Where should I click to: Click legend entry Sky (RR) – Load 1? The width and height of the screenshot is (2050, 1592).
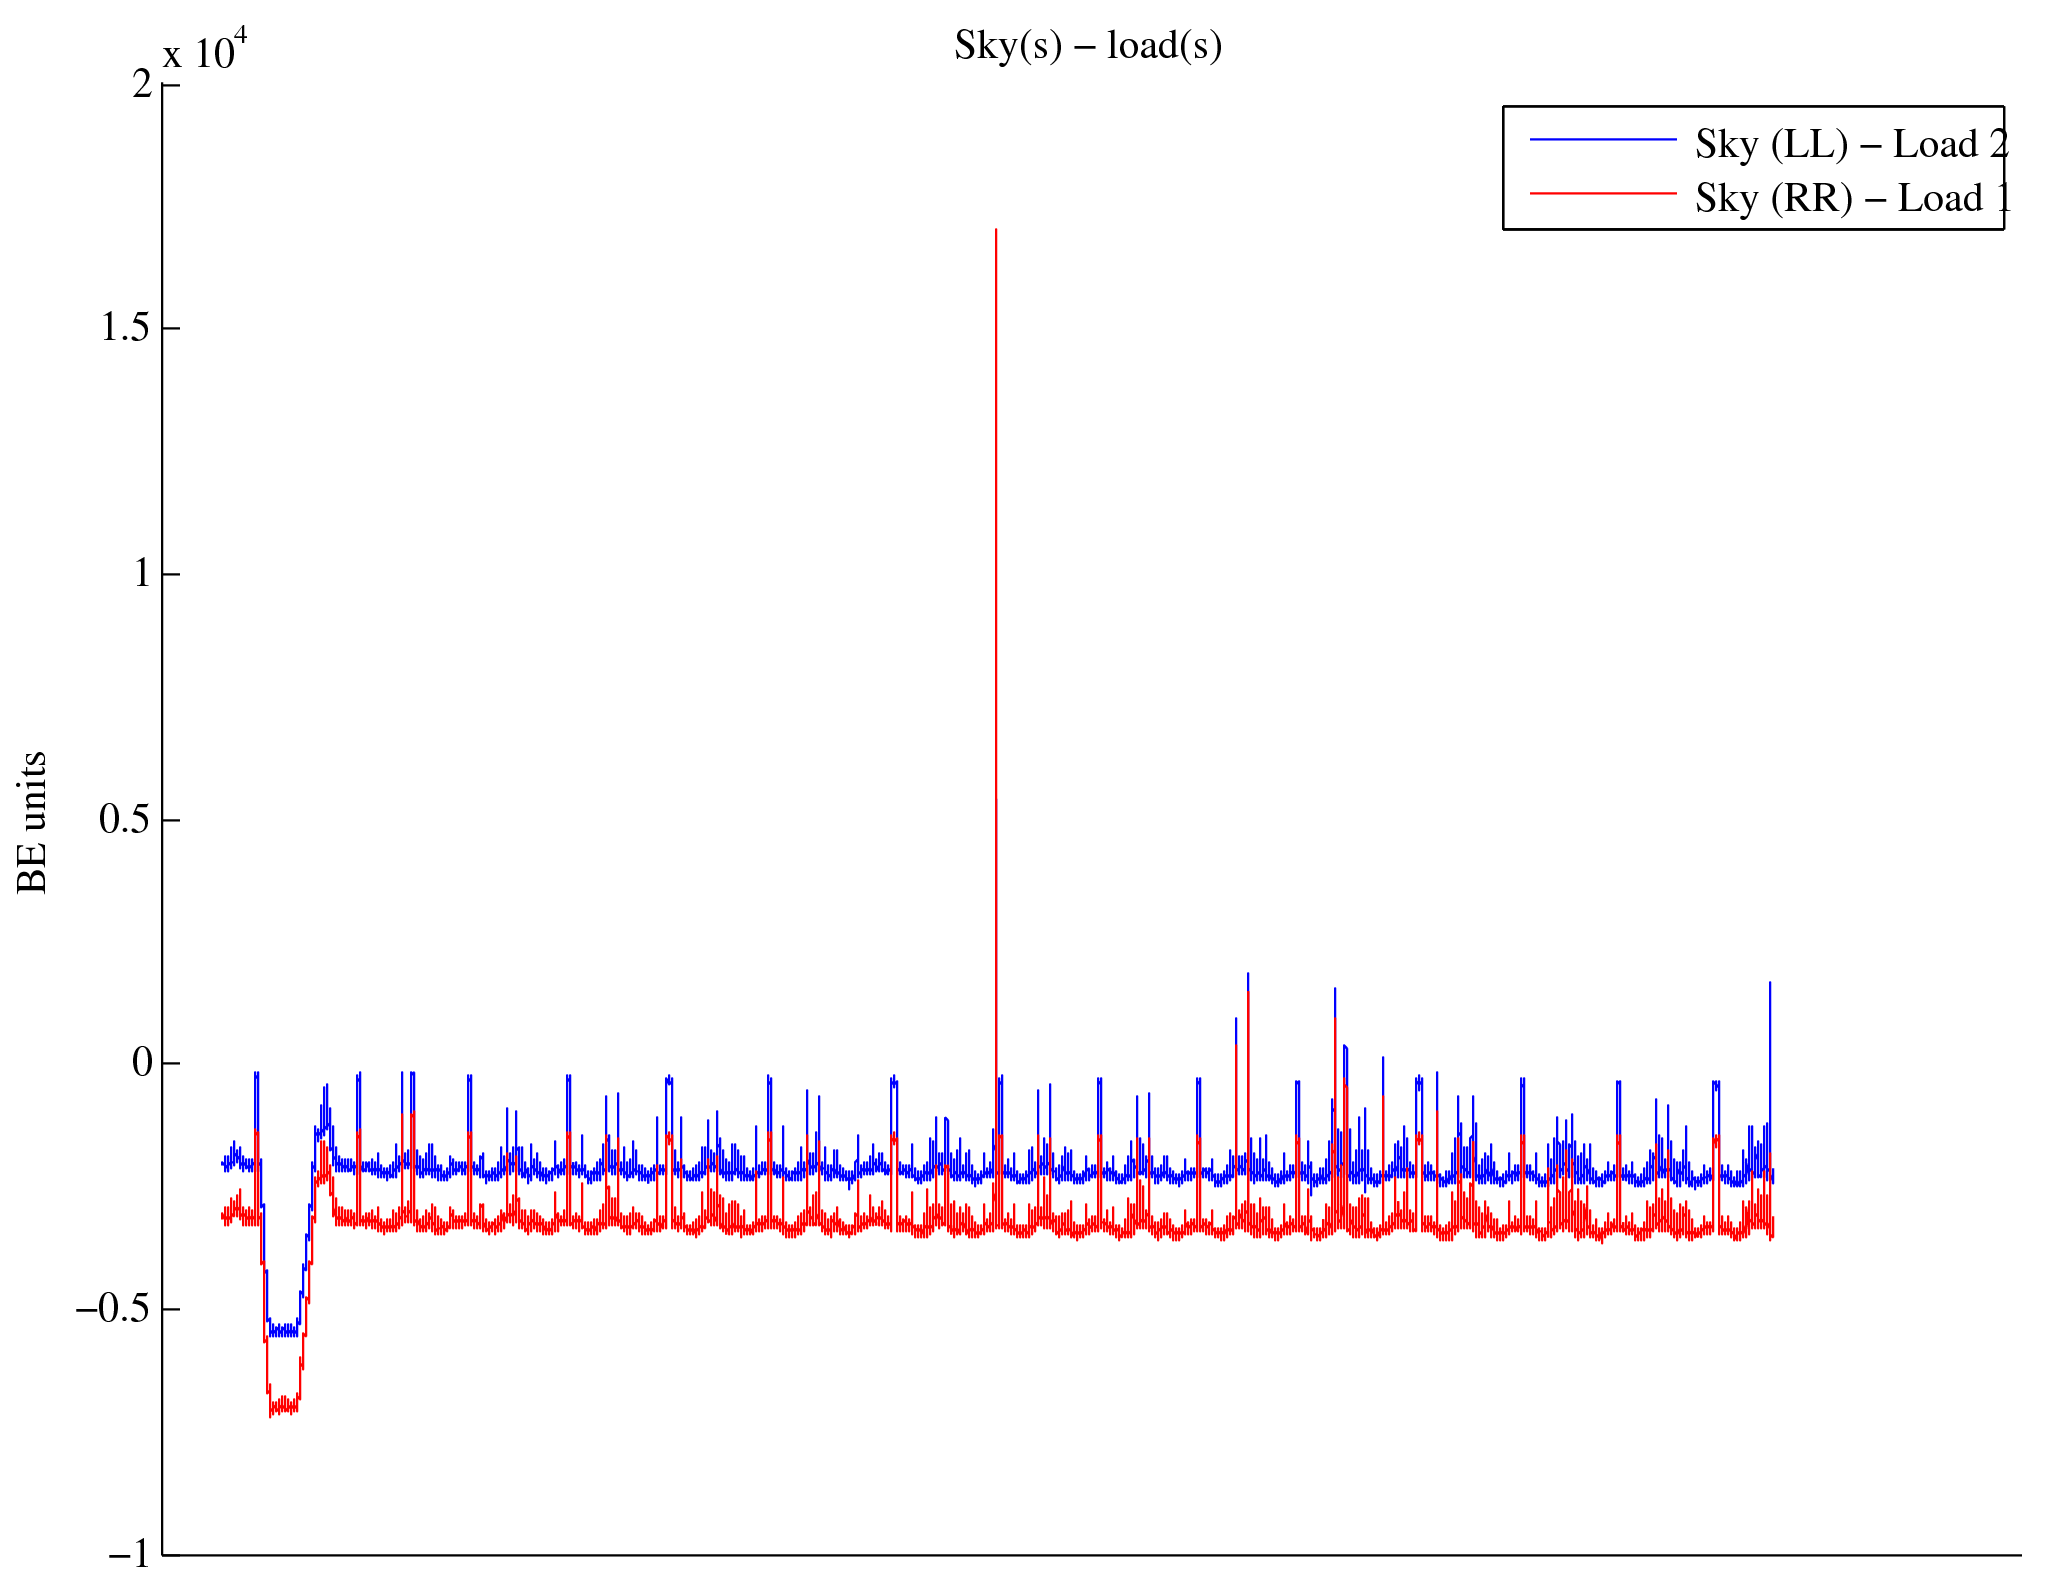[x=1851, y=198]
